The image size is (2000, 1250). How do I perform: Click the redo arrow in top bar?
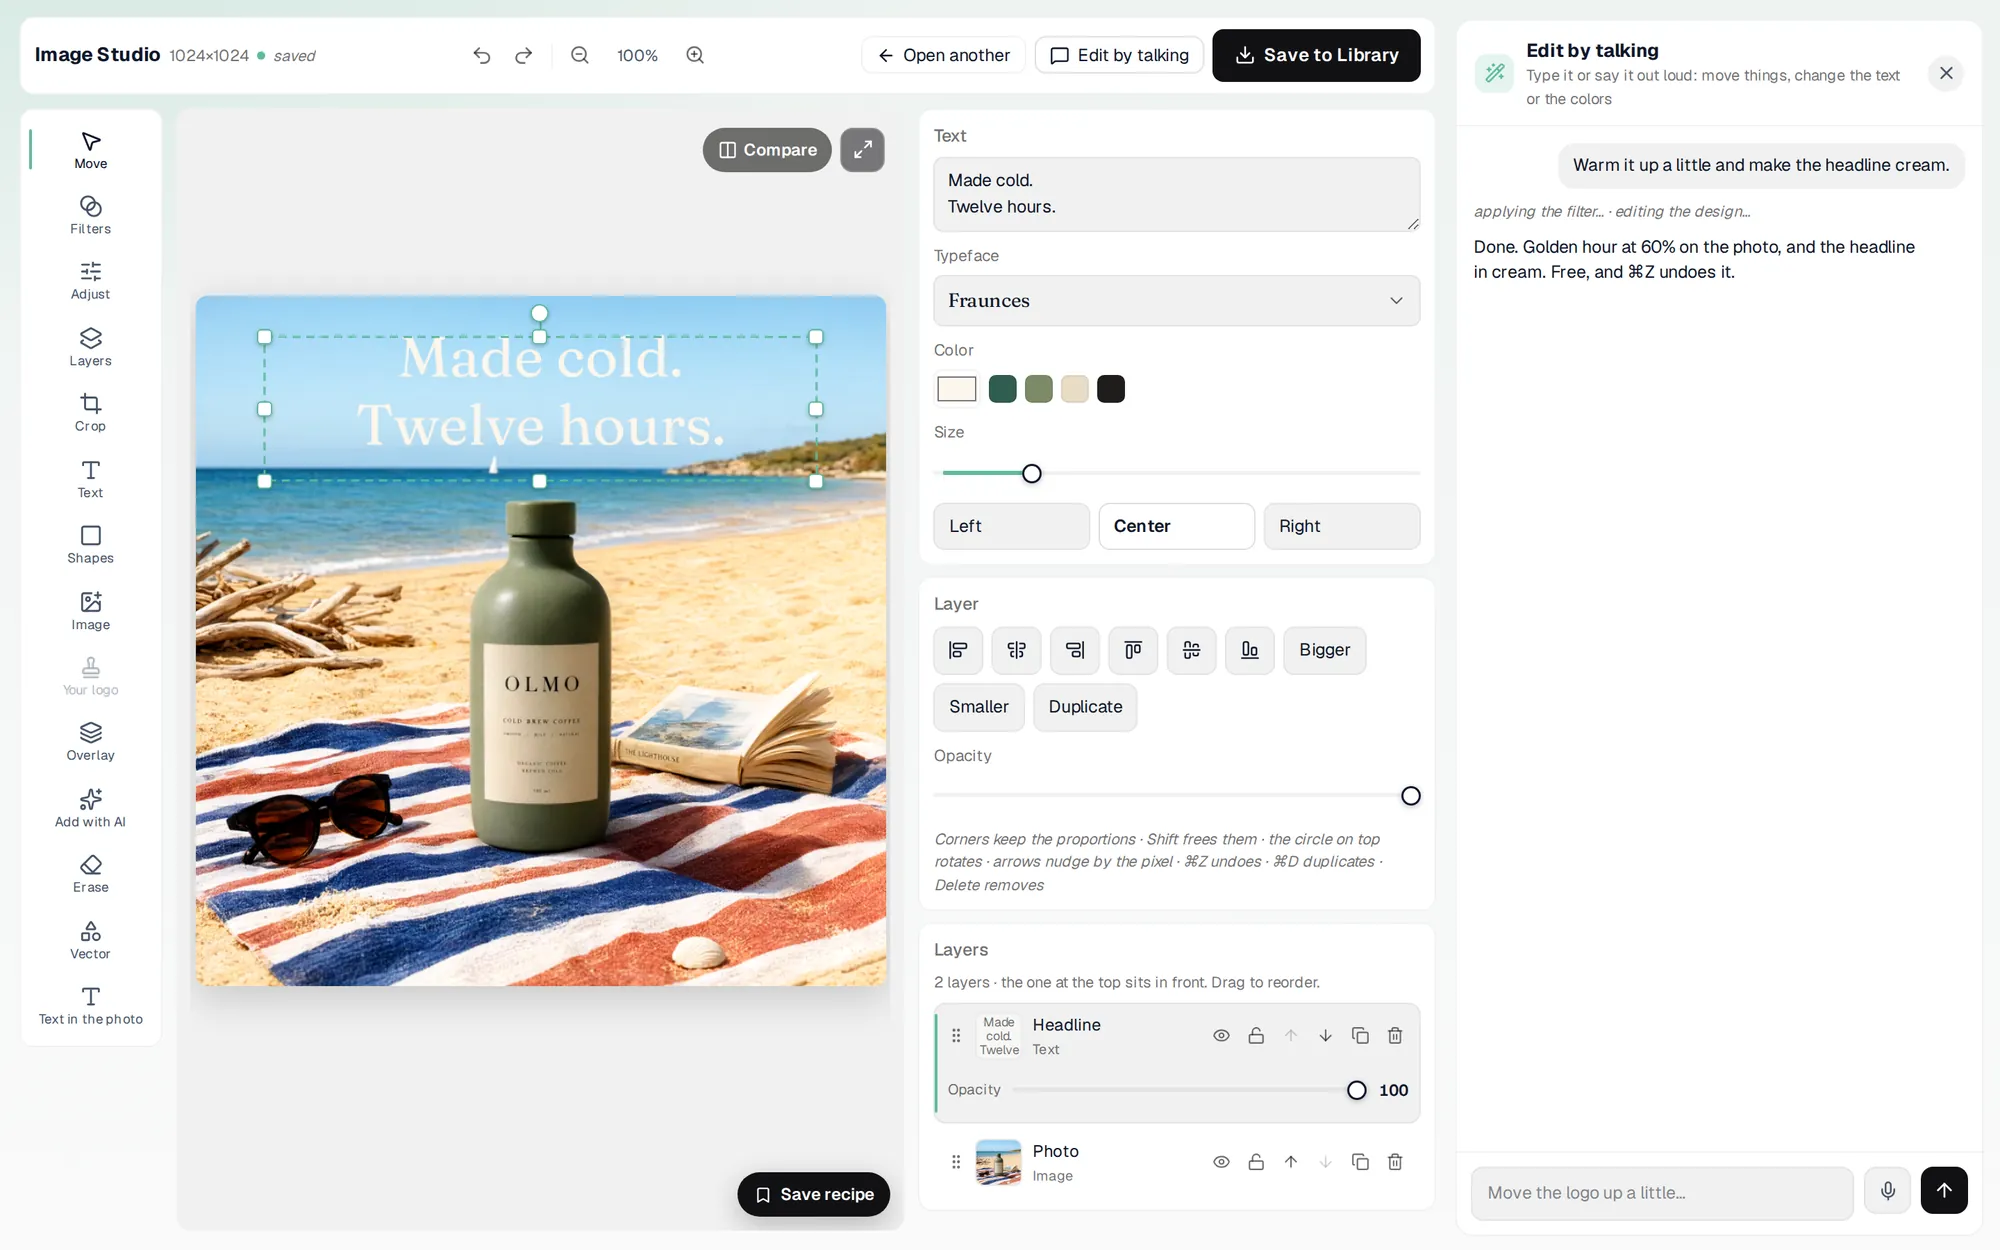coord(524,55)
